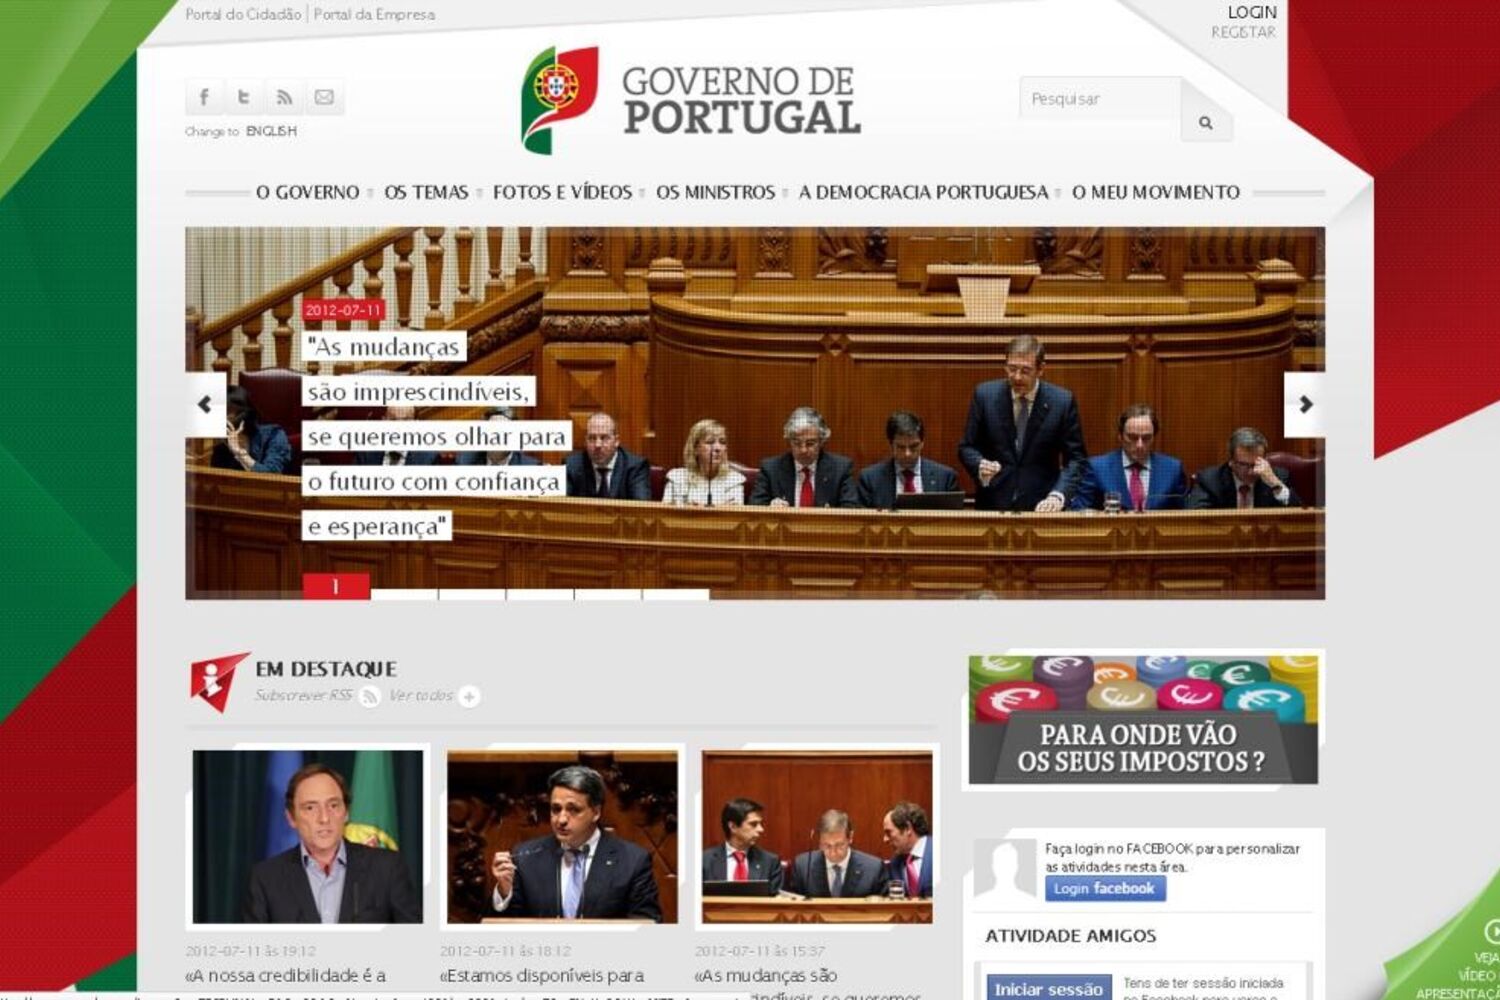This screenshot has width=1500, height=1000.
Task: Click the LOGIN link
Action: 1252,12
